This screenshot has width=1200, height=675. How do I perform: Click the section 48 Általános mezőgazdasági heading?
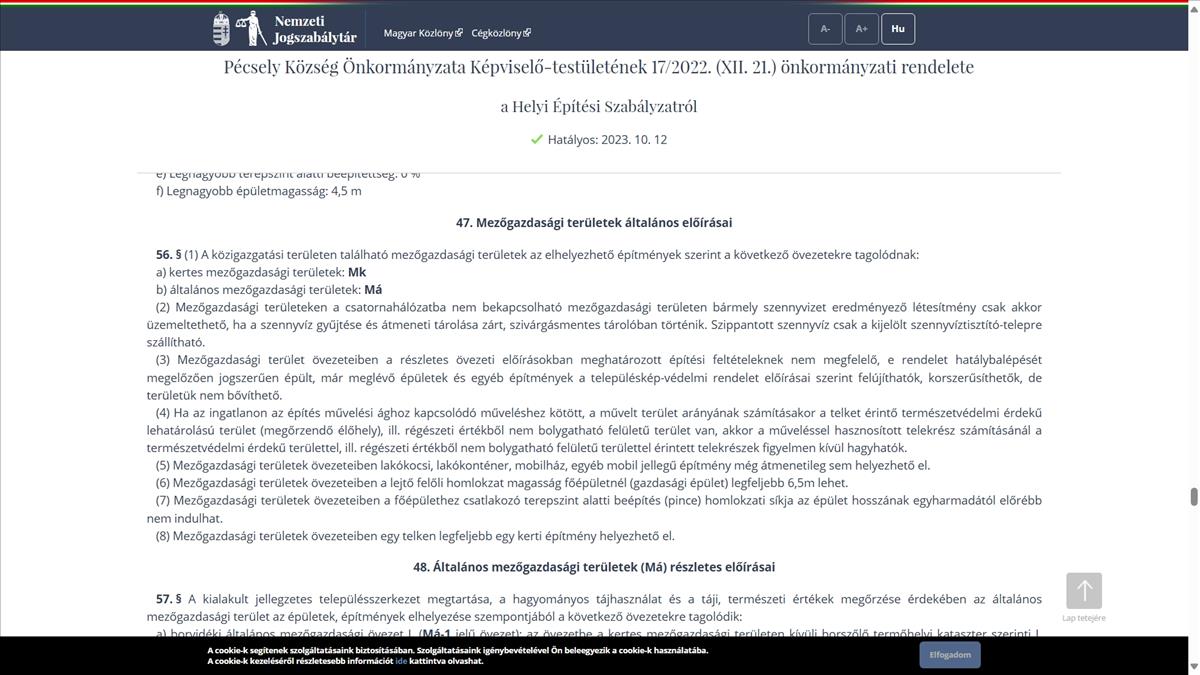pos(600,567)
